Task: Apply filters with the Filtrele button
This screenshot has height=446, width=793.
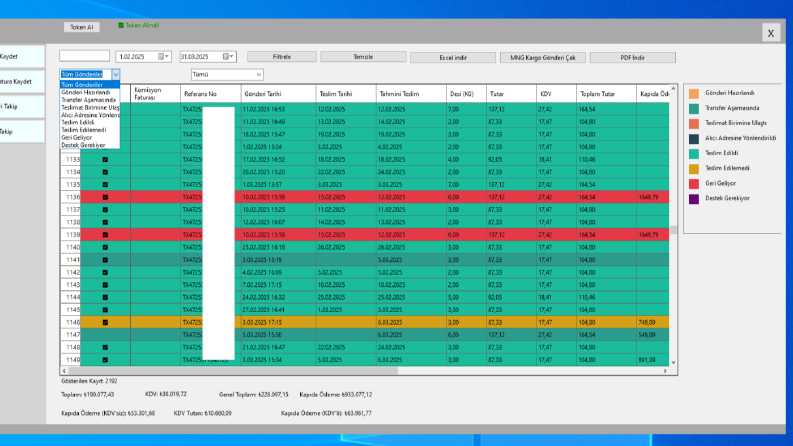Action: 282,57
